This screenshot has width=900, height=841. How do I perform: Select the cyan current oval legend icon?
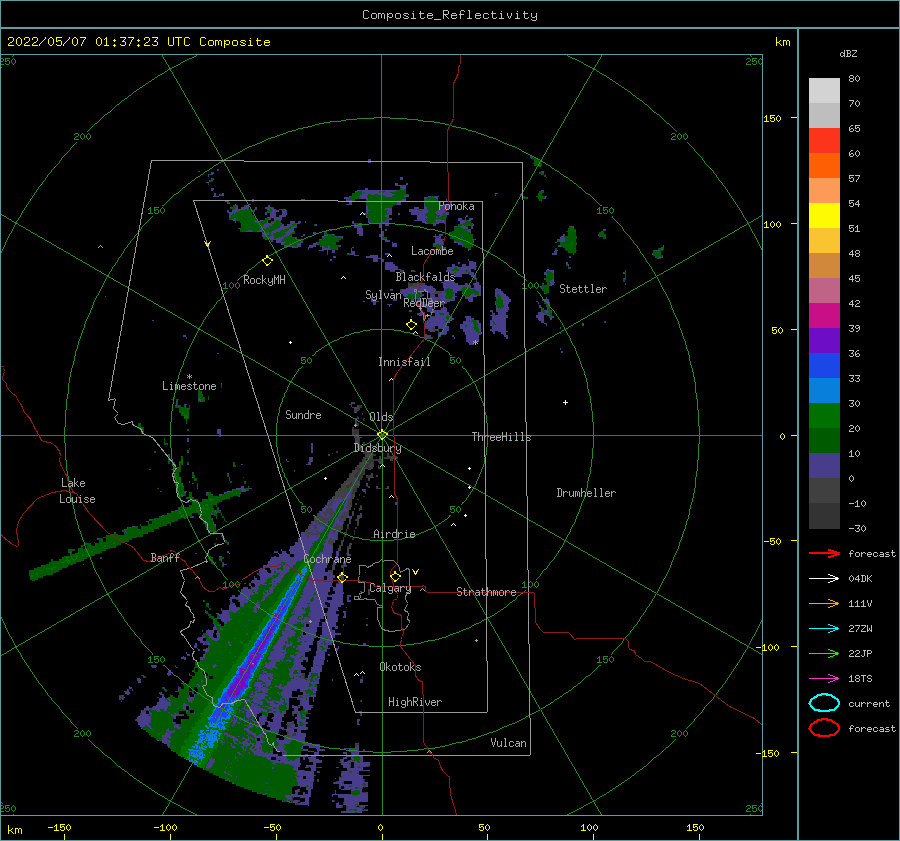(824, 703)
